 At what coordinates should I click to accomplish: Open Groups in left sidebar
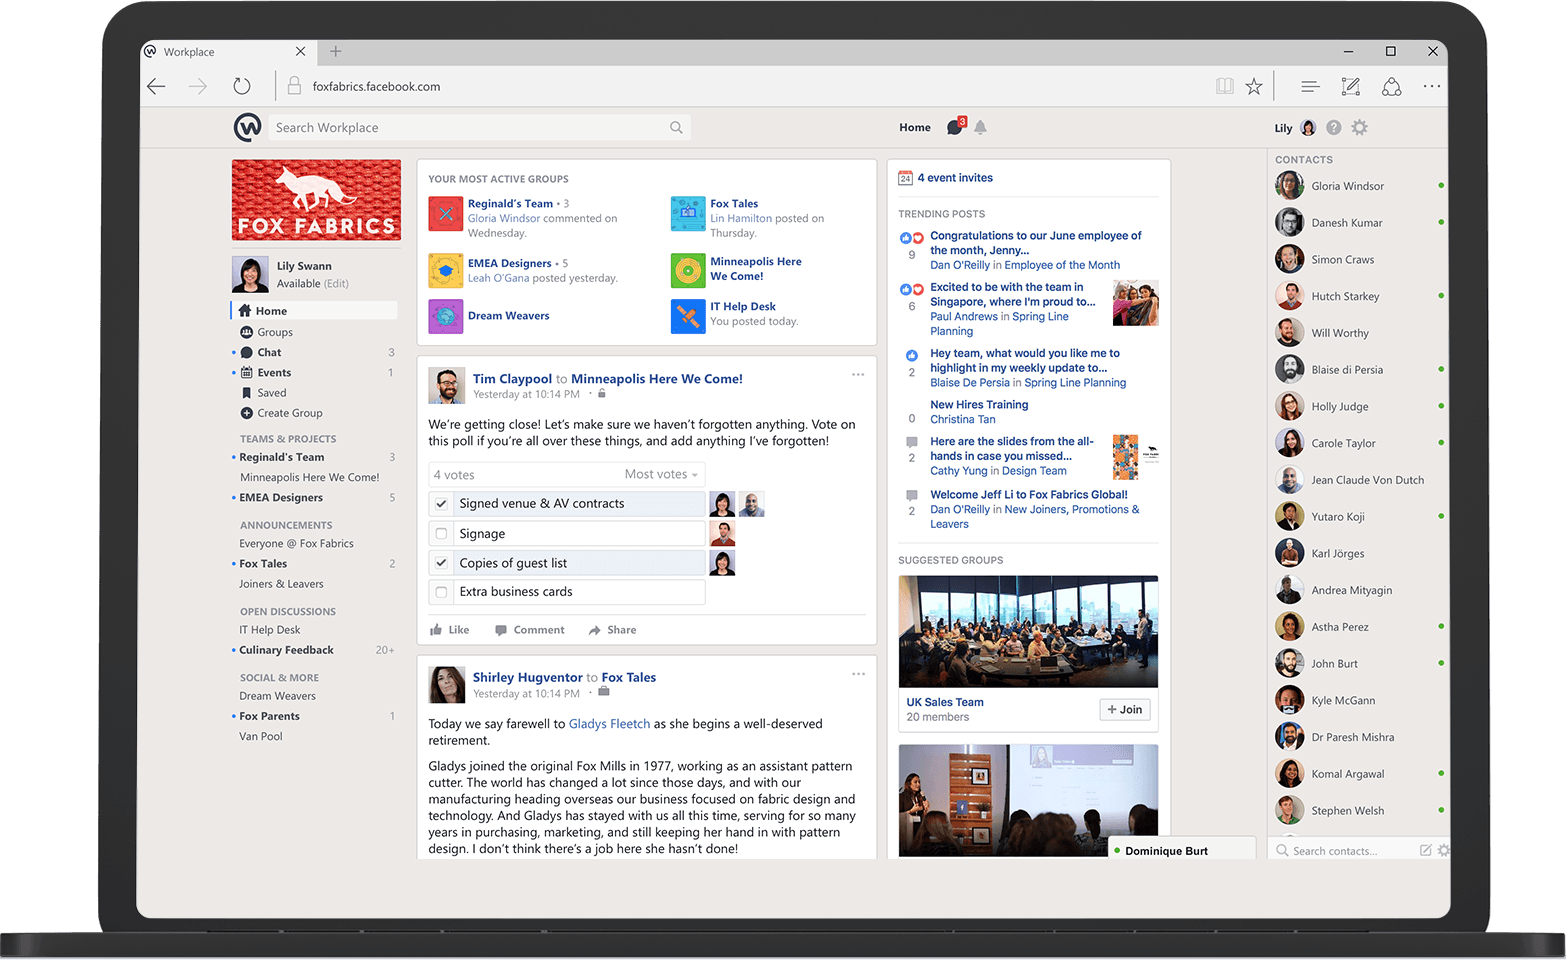pos(275,332)
